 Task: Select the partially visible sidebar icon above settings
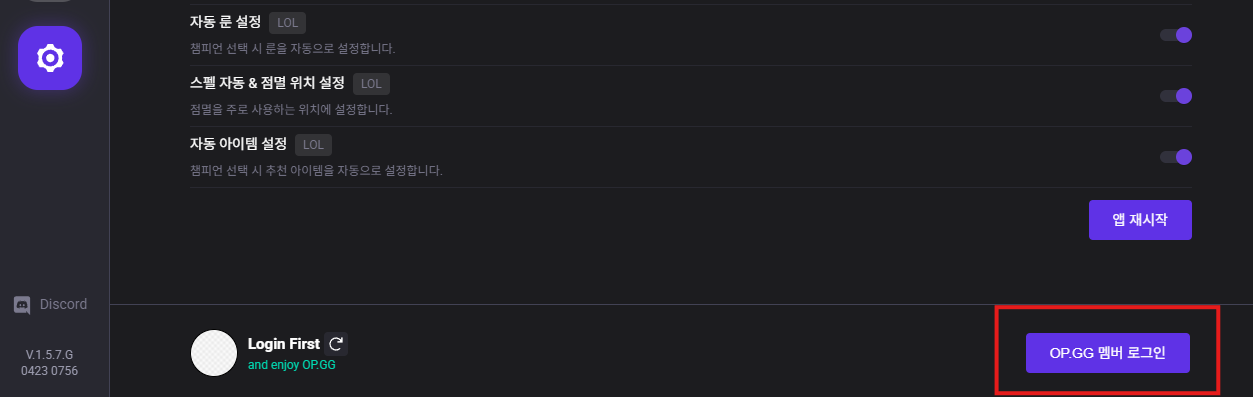pyautogui.click(x=50, y=2)
